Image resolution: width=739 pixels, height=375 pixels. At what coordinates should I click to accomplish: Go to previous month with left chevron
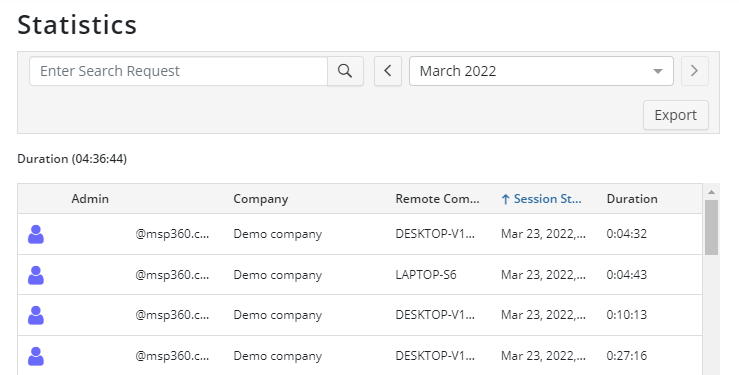coord(388,71)
